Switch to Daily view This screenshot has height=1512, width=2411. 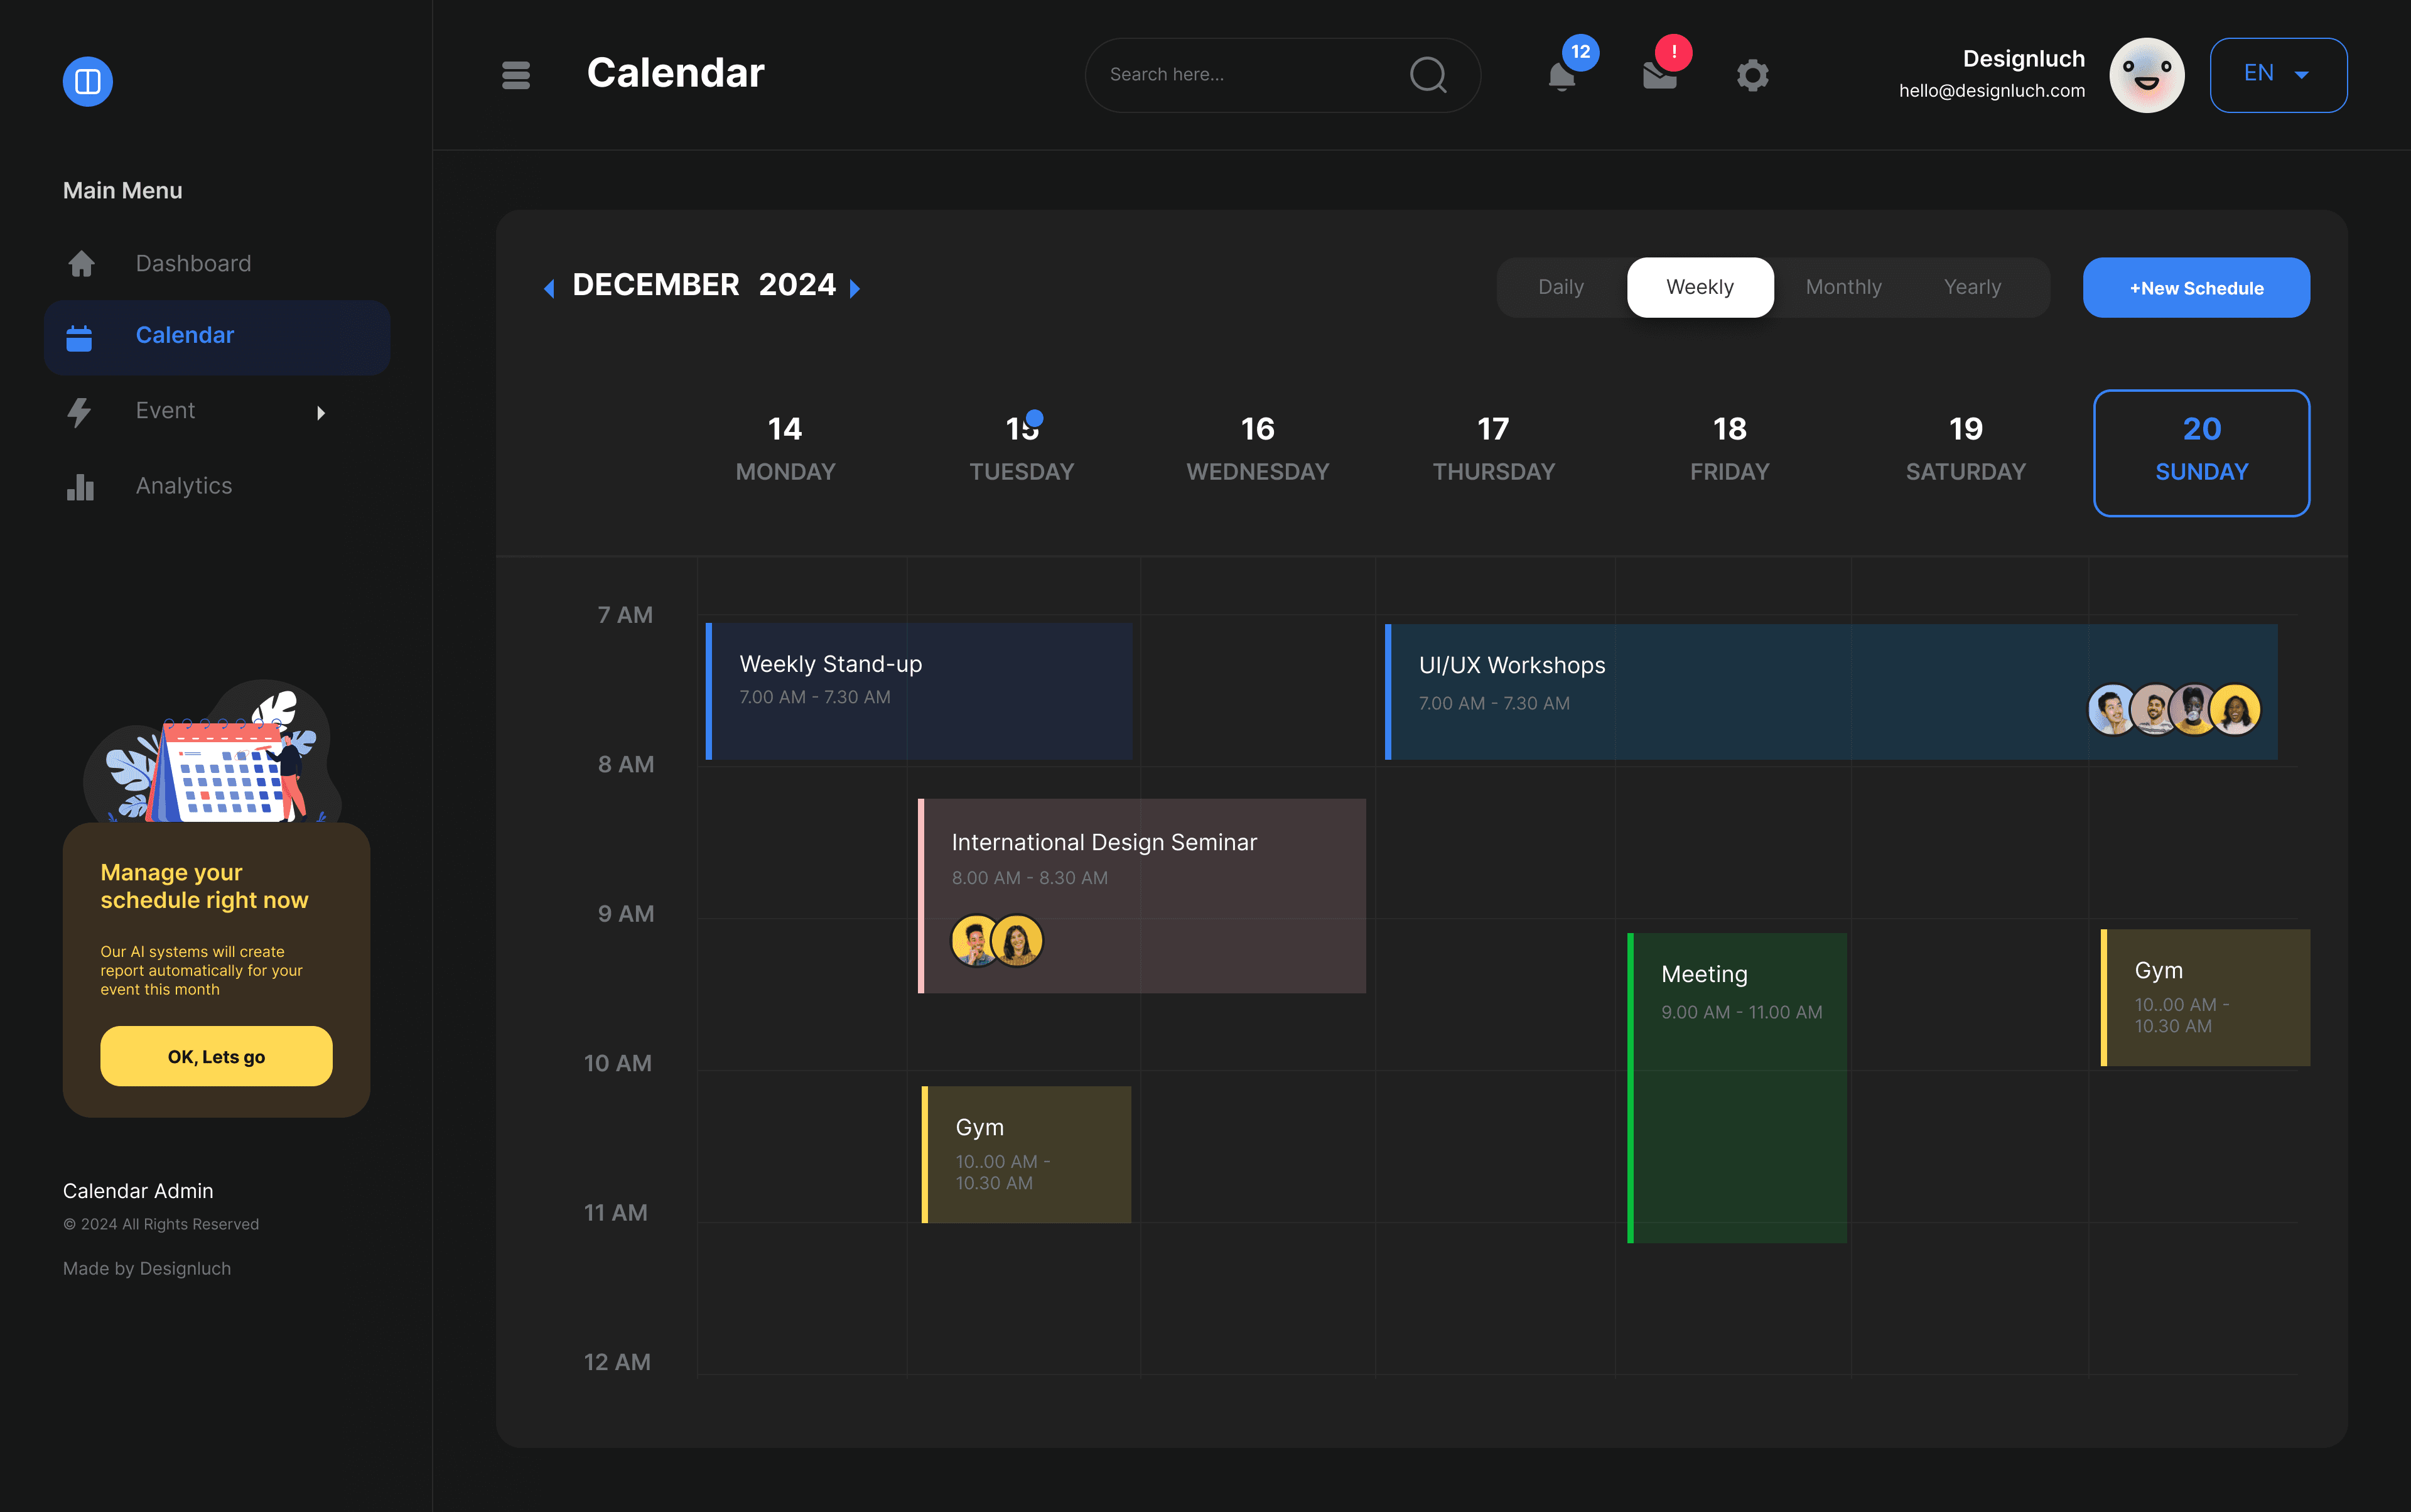[x=1560, y=288]
